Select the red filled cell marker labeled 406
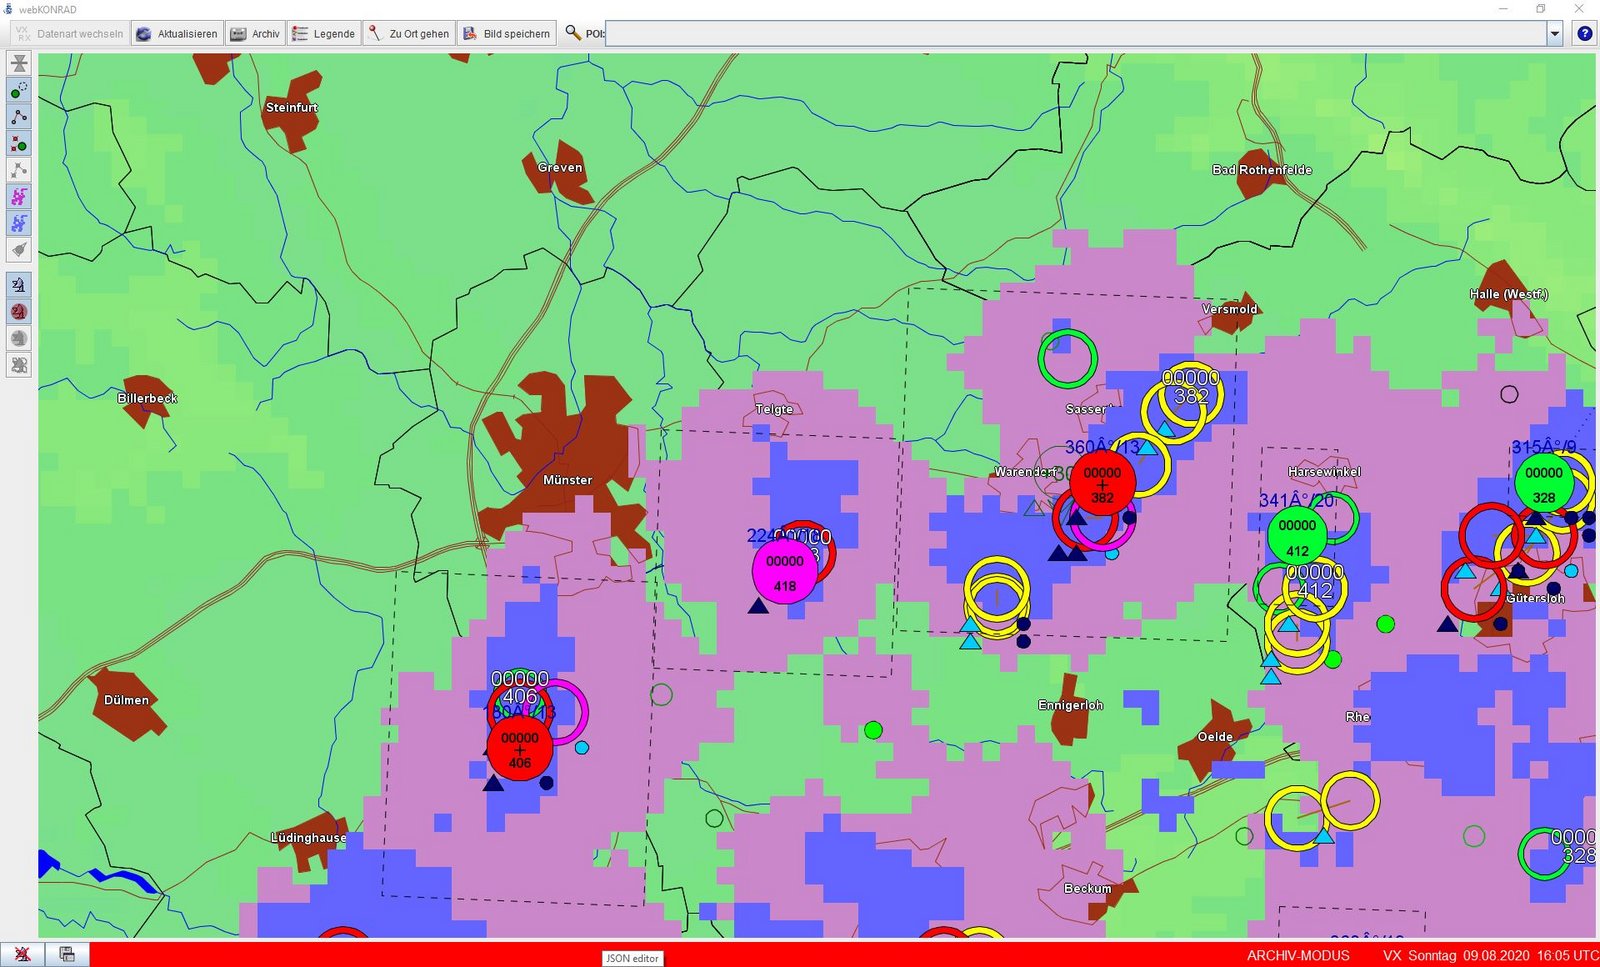The image size is (1600, 967). click(520, 749)
